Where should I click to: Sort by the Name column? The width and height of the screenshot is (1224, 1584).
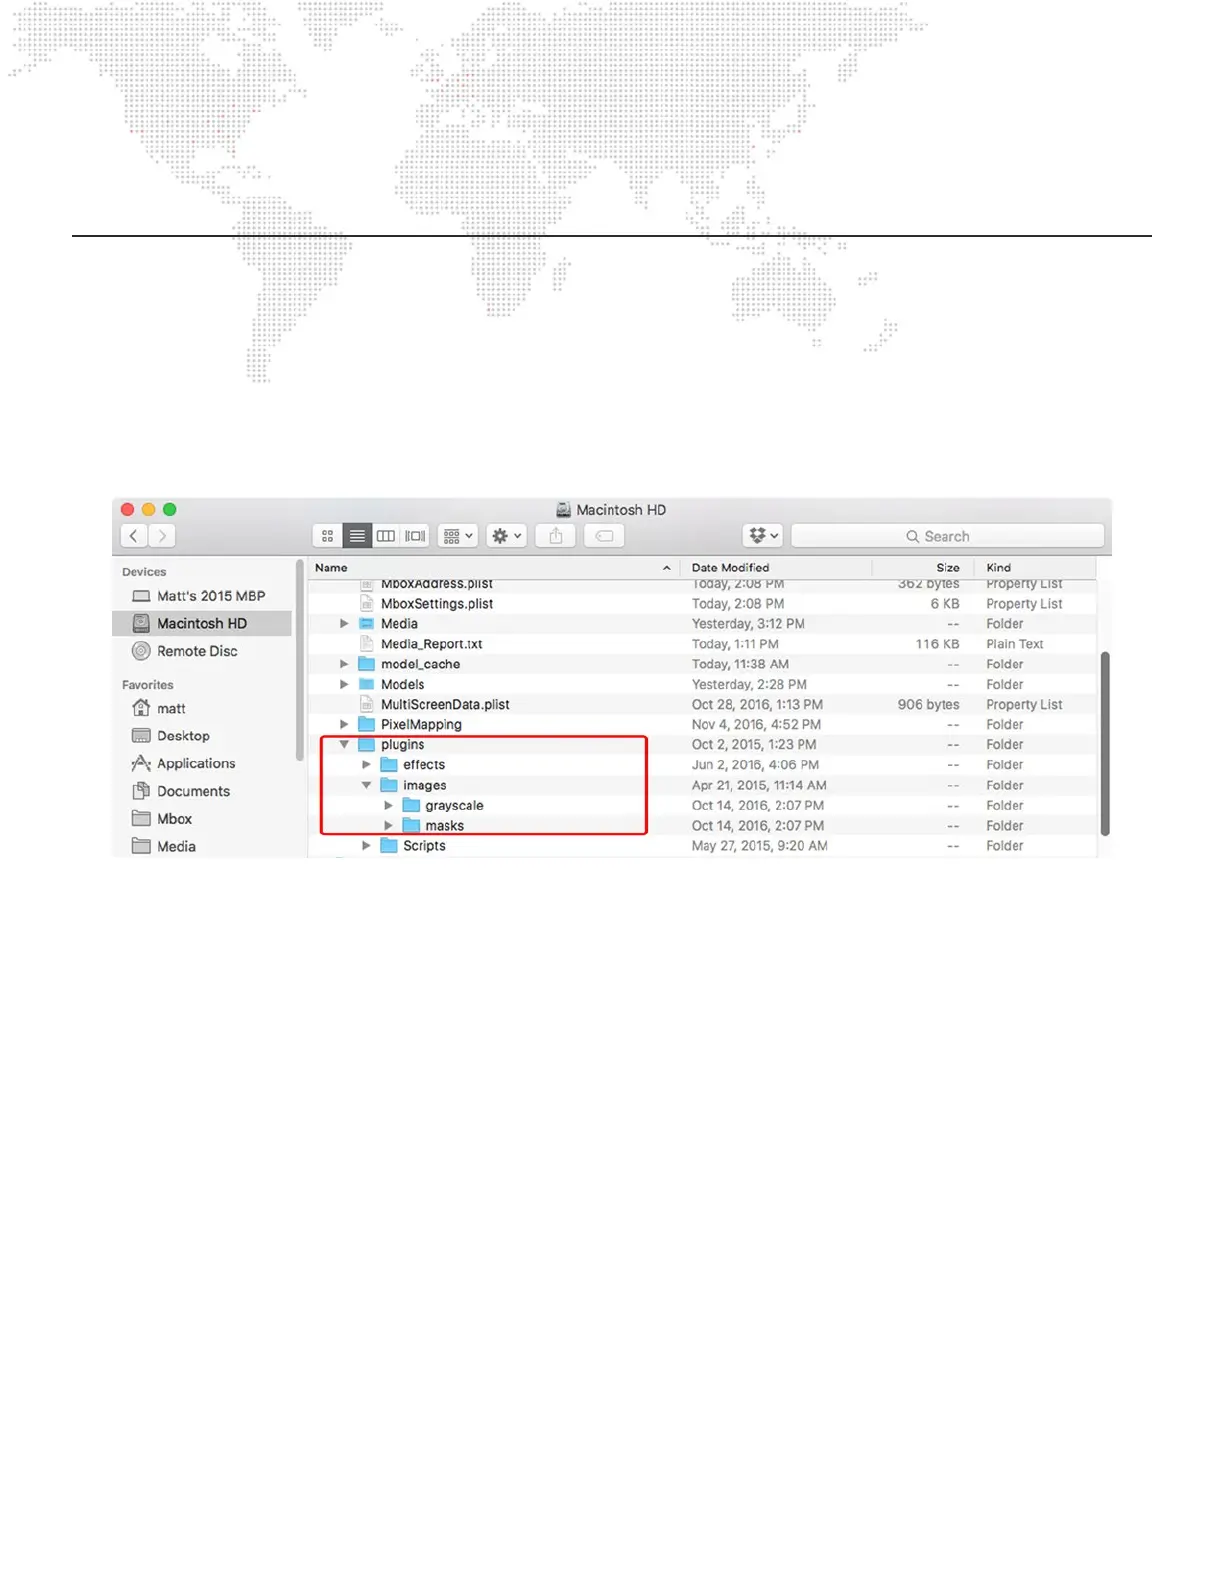click(493, 567)
